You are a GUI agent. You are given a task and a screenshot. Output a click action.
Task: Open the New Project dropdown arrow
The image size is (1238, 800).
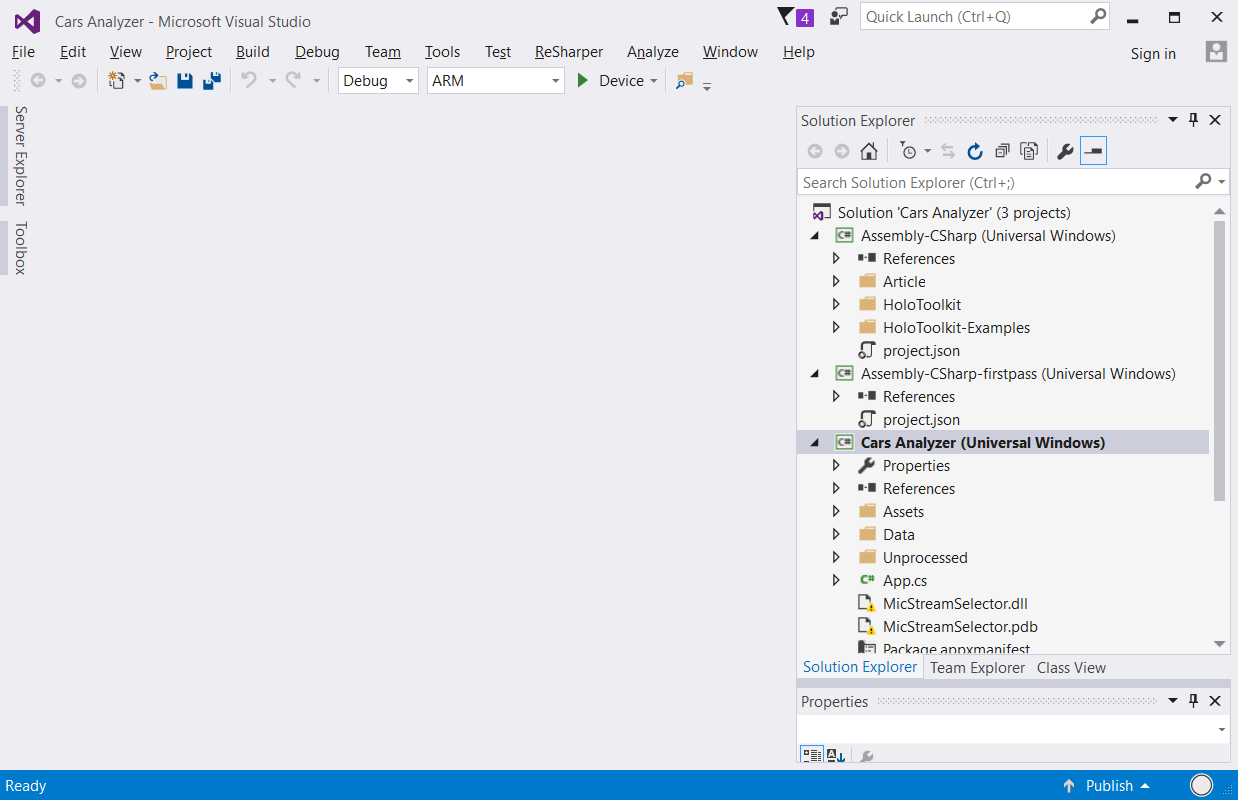pos(137,81)
